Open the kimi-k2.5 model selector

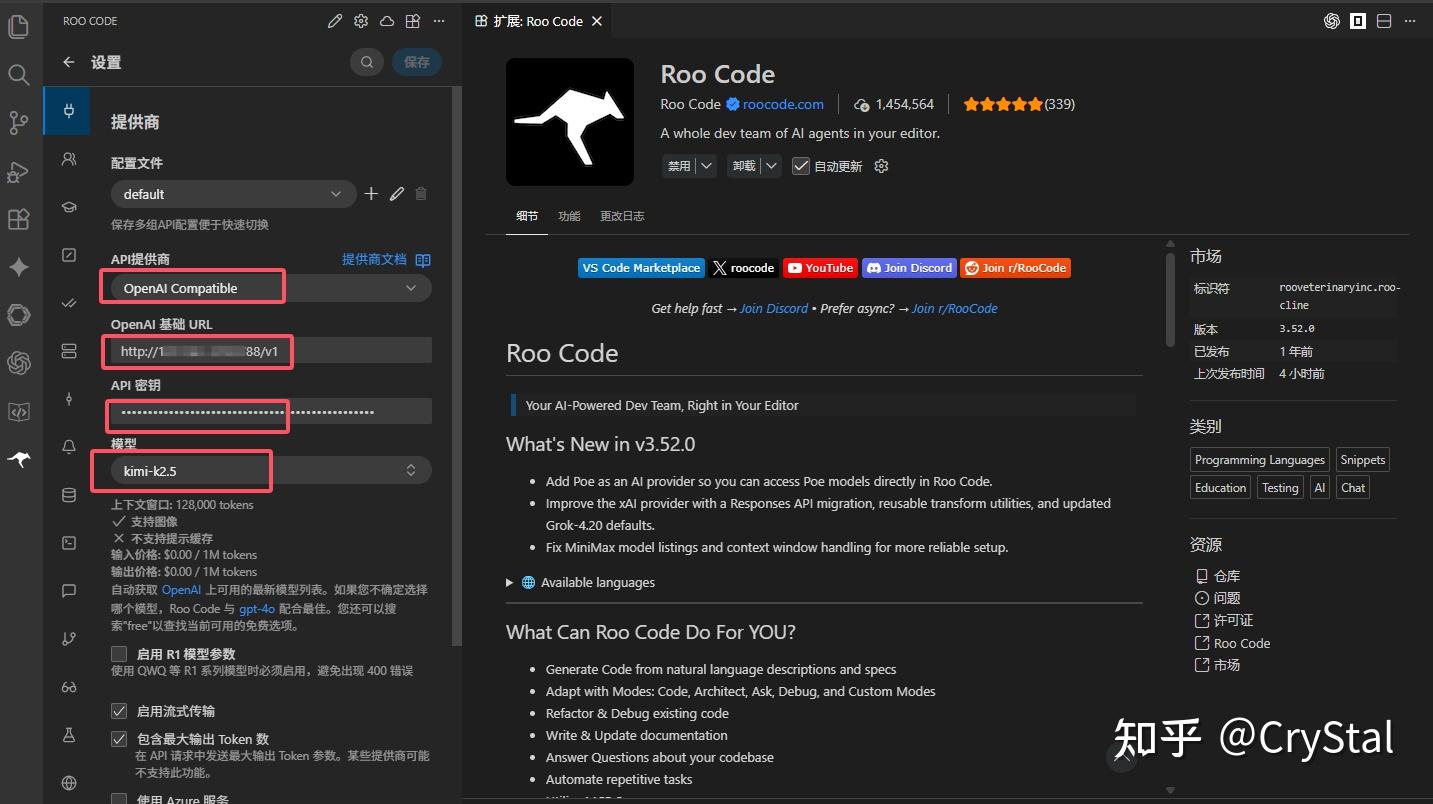(x=271, y=470)
